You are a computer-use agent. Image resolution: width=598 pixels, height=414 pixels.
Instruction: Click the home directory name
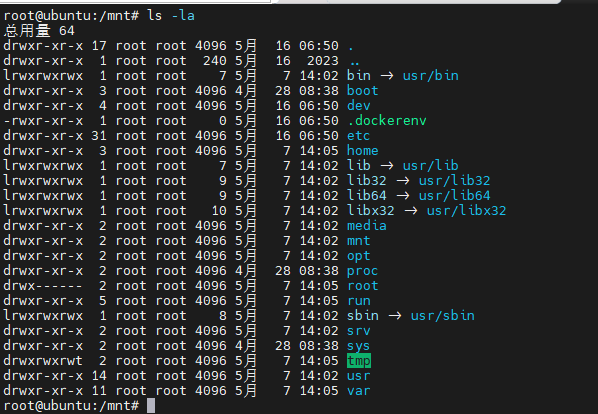coord(362,151)
